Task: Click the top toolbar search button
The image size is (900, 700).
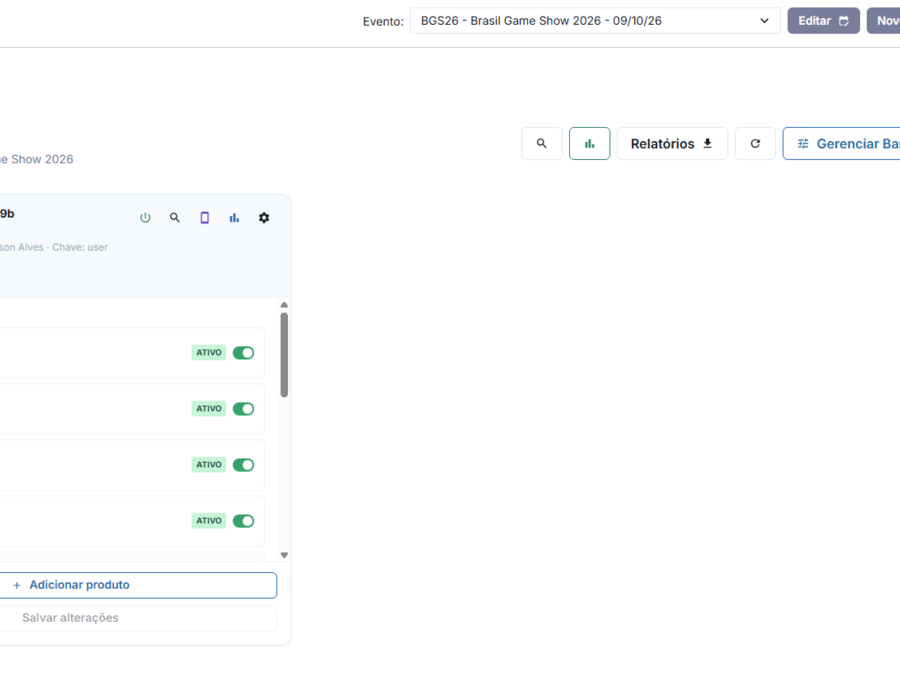Action: click(542, 143)
